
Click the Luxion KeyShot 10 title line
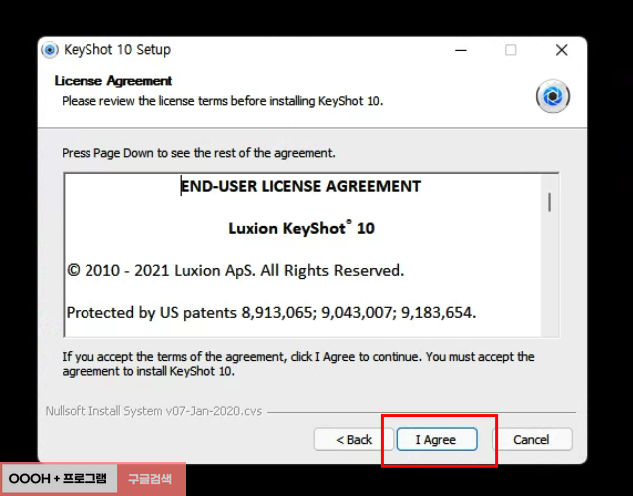tap(302, 228)
